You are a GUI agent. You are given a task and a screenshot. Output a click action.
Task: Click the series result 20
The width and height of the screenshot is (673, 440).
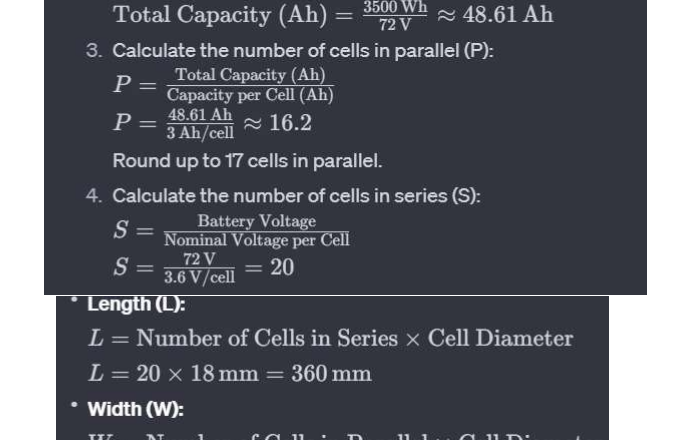[x=282, y=268]
